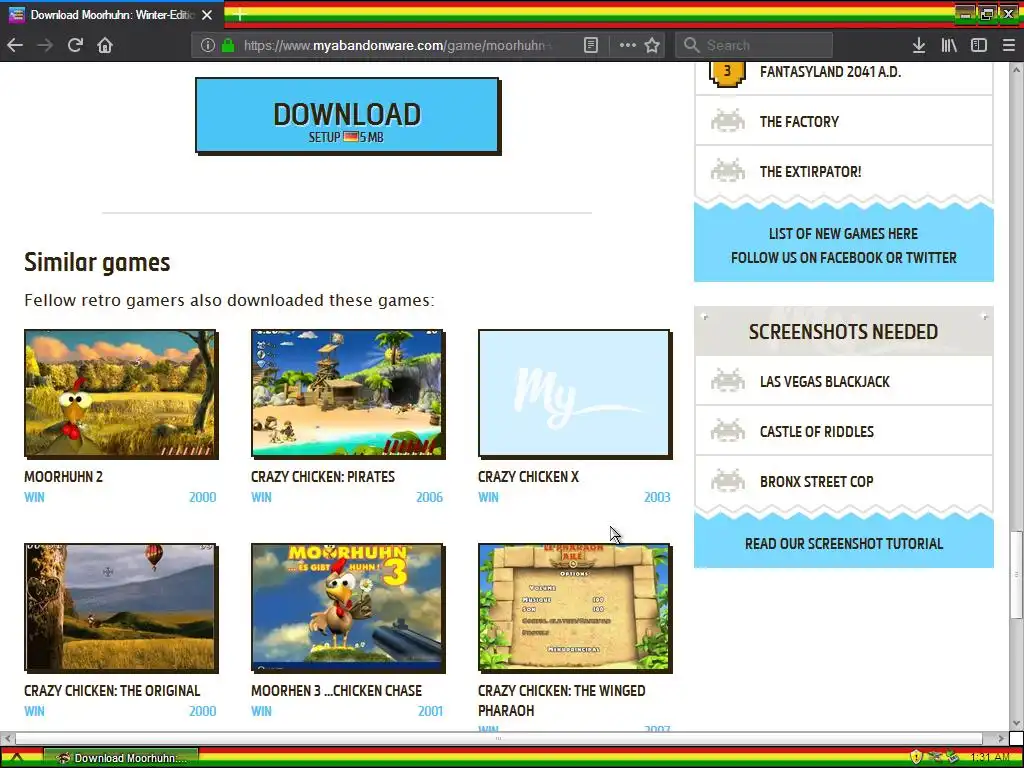
Task: Click the number 3 rank badge icon
Action: pyautogui.click(x=727, y=72)
